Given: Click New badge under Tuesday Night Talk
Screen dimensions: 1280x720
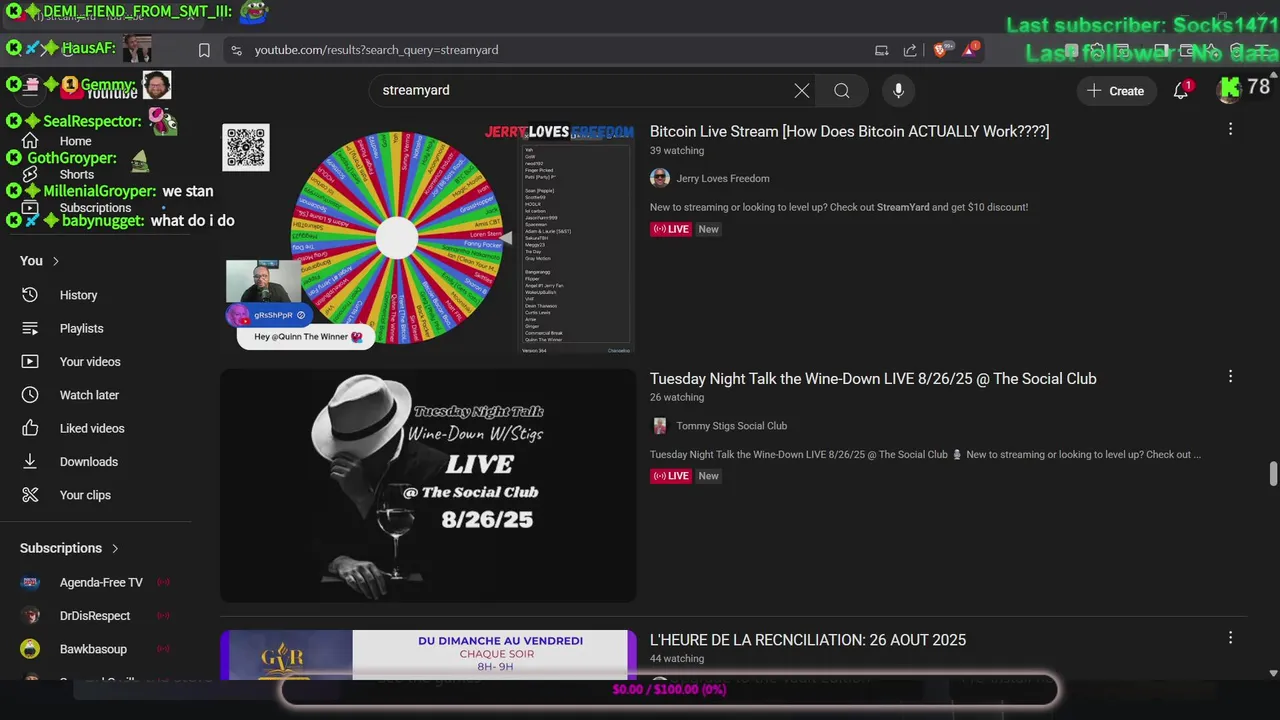Looking at the screenshot, I should (708, 476).
